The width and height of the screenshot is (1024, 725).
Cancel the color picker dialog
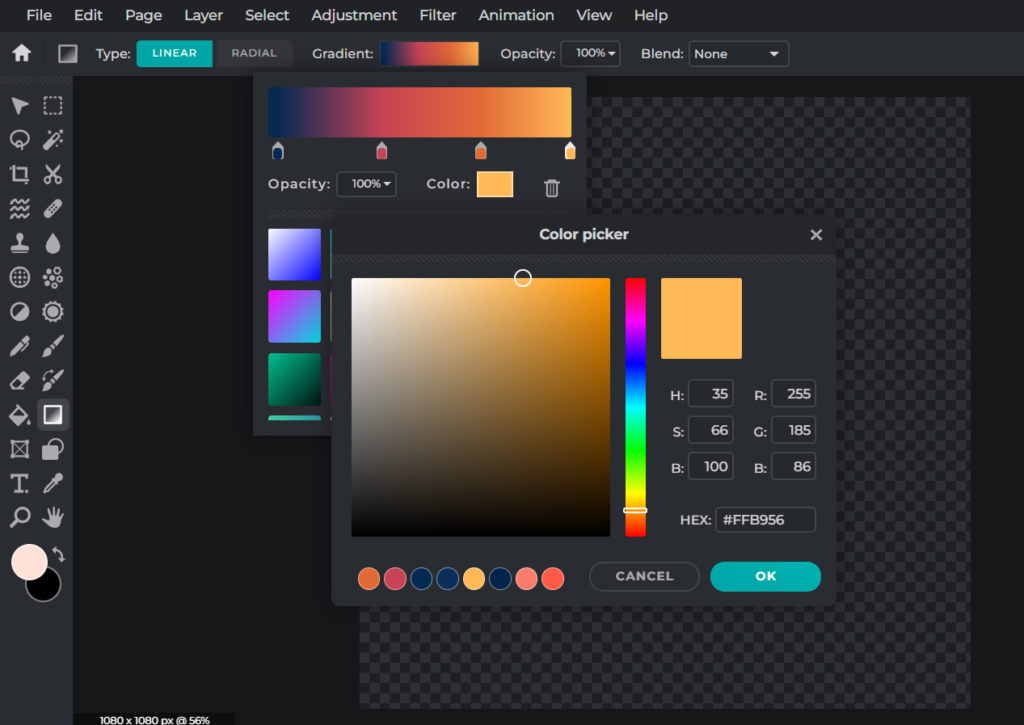pos(644,576)
